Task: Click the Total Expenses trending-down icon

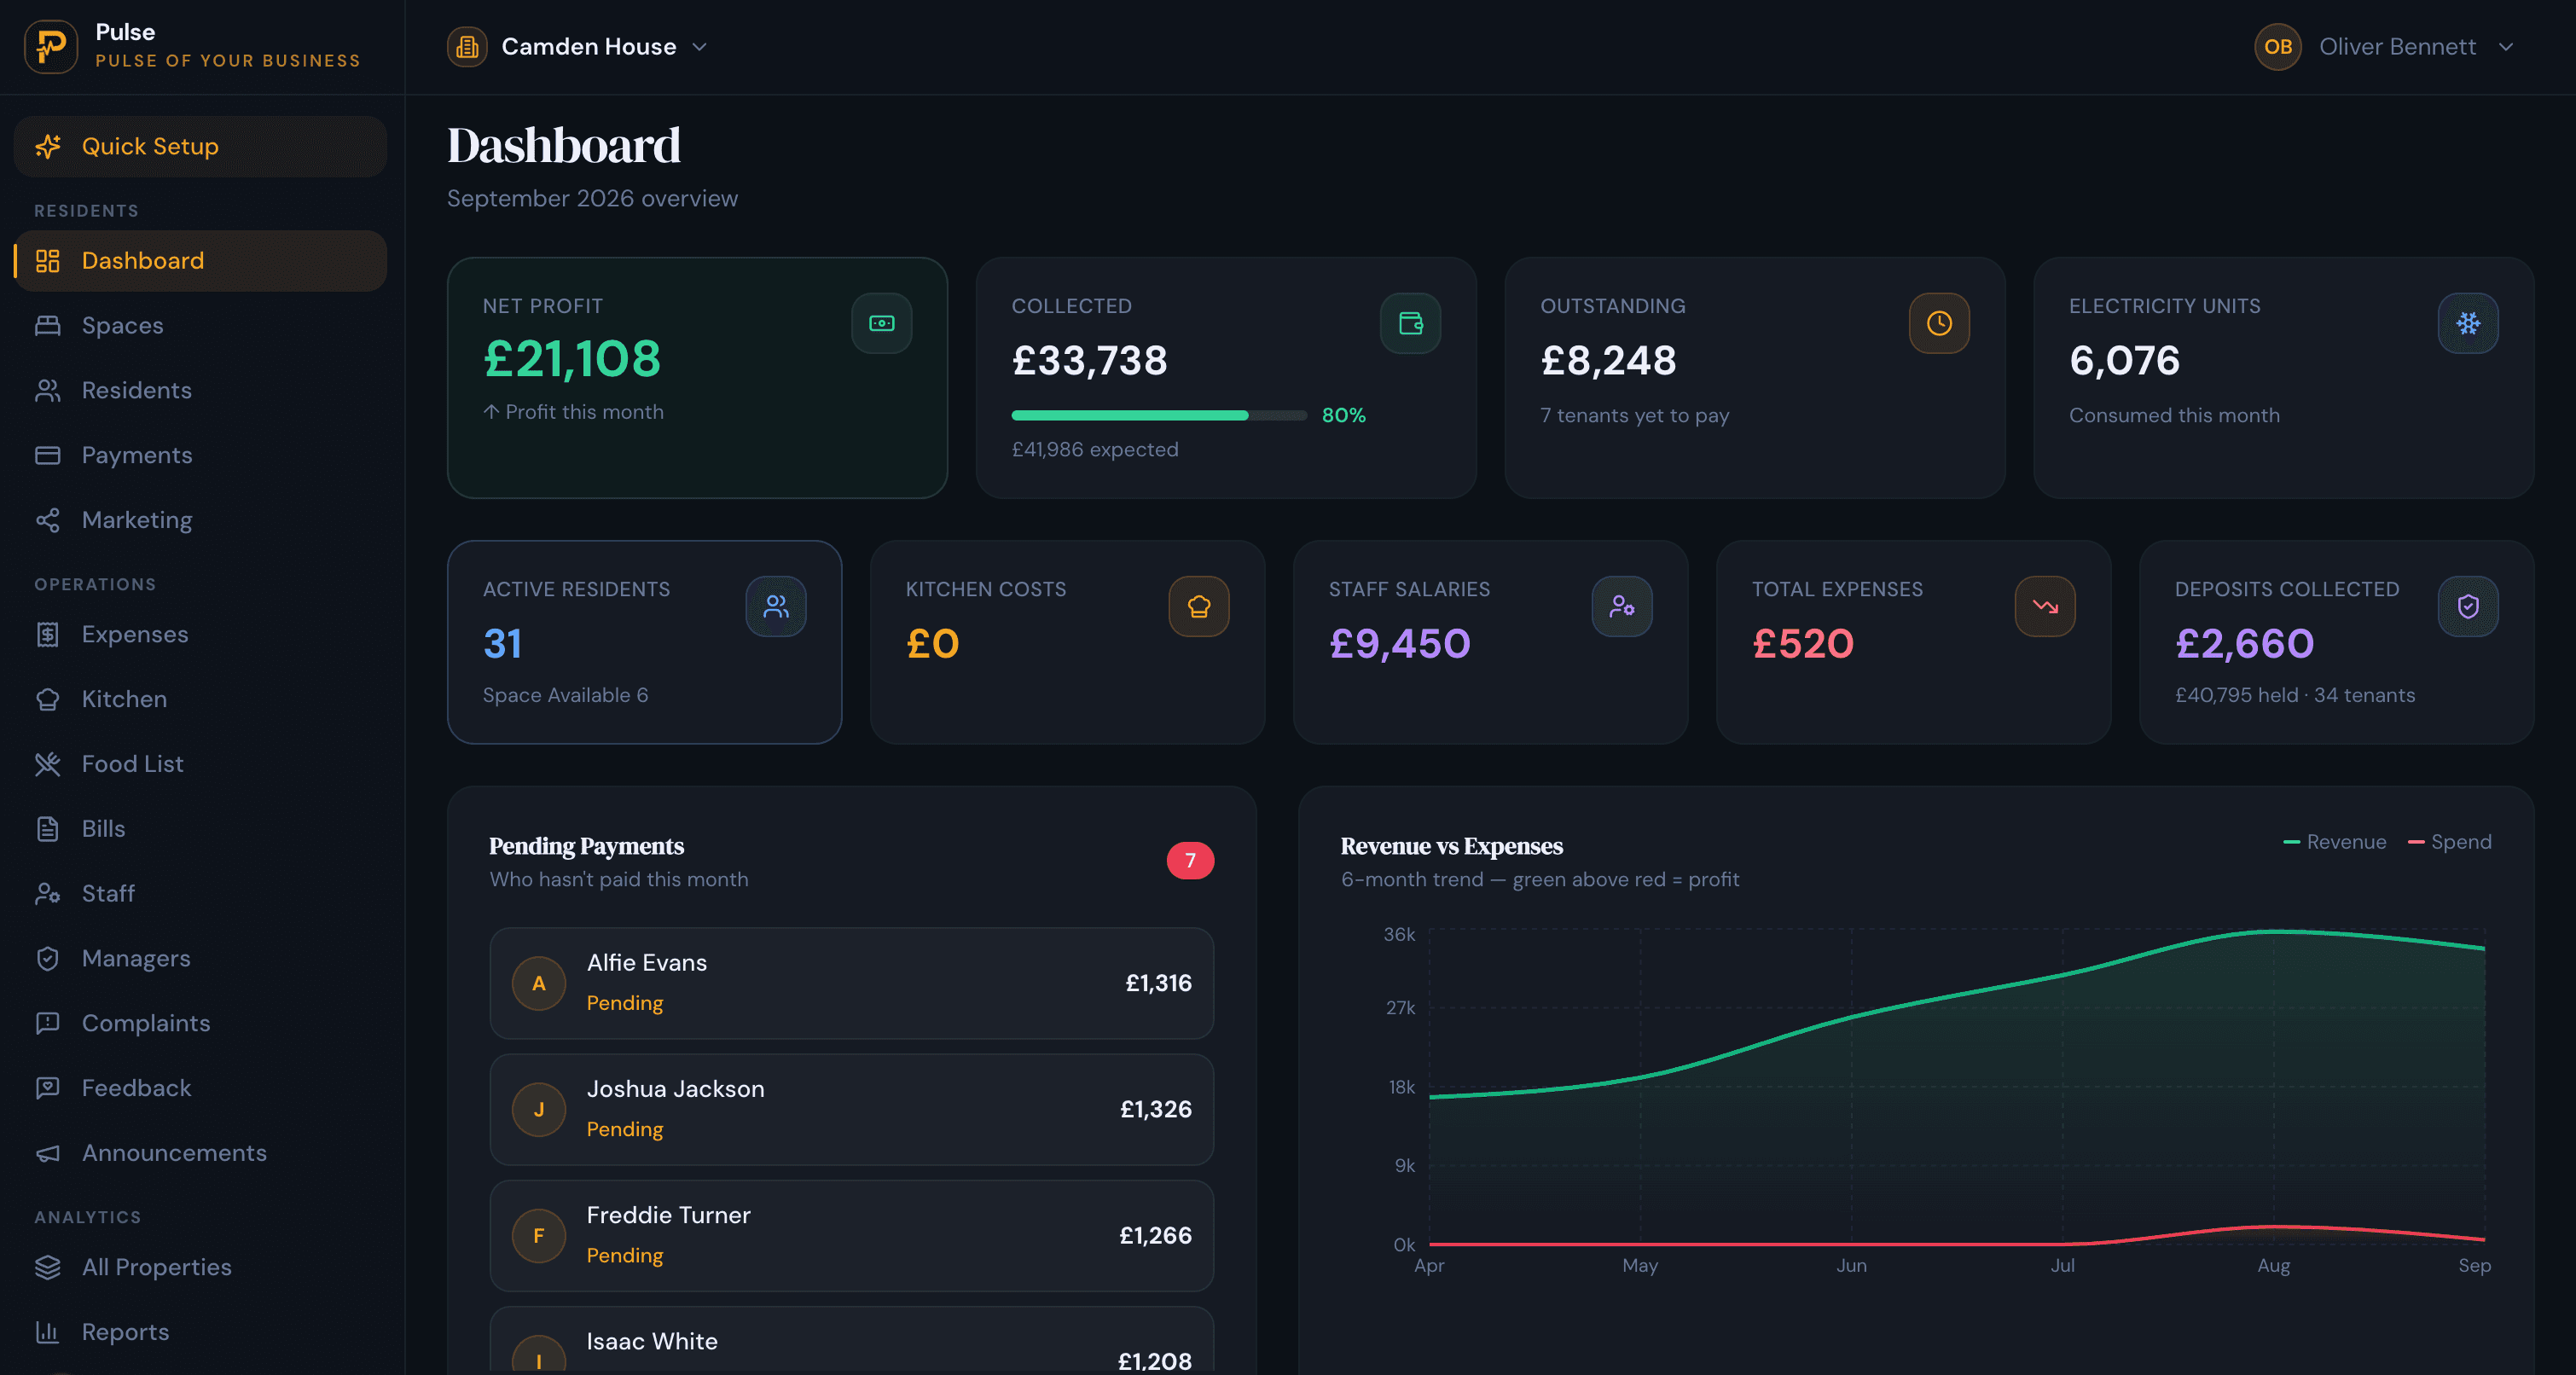Action: click(2045, 606)
